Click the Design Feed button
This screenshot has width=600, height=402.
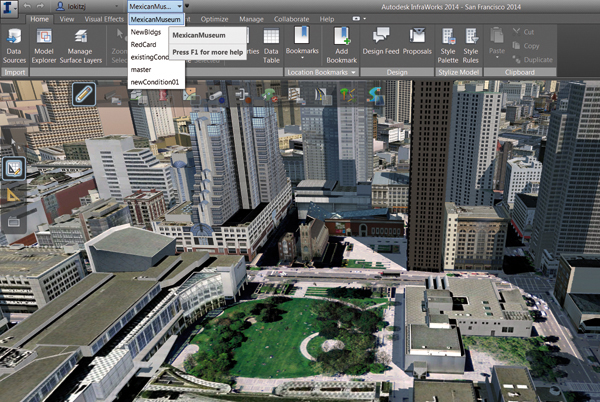[x=380, y=49]
